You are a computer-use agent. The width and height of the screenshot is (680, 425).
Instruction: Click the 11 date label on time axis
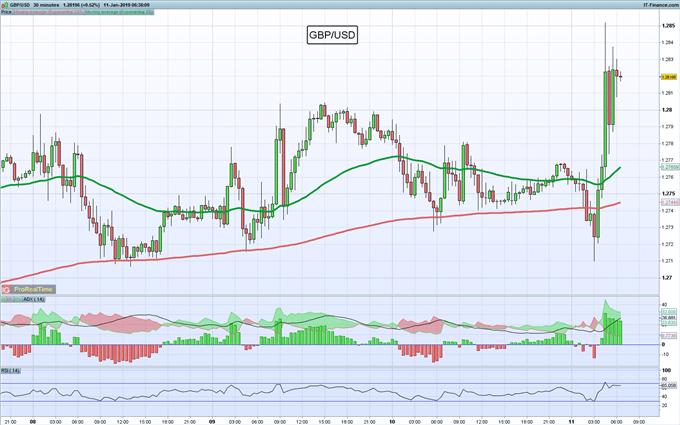572,421
